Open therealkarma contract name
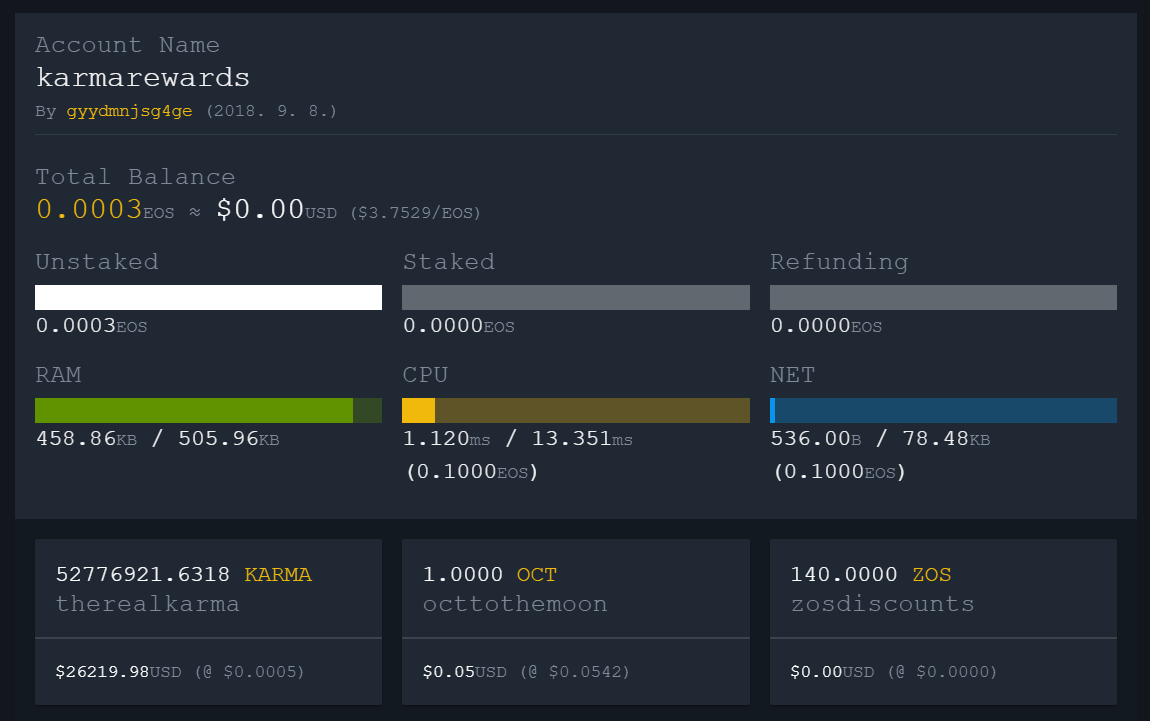This screenshot has height=721, width=1150. (148, 604)
